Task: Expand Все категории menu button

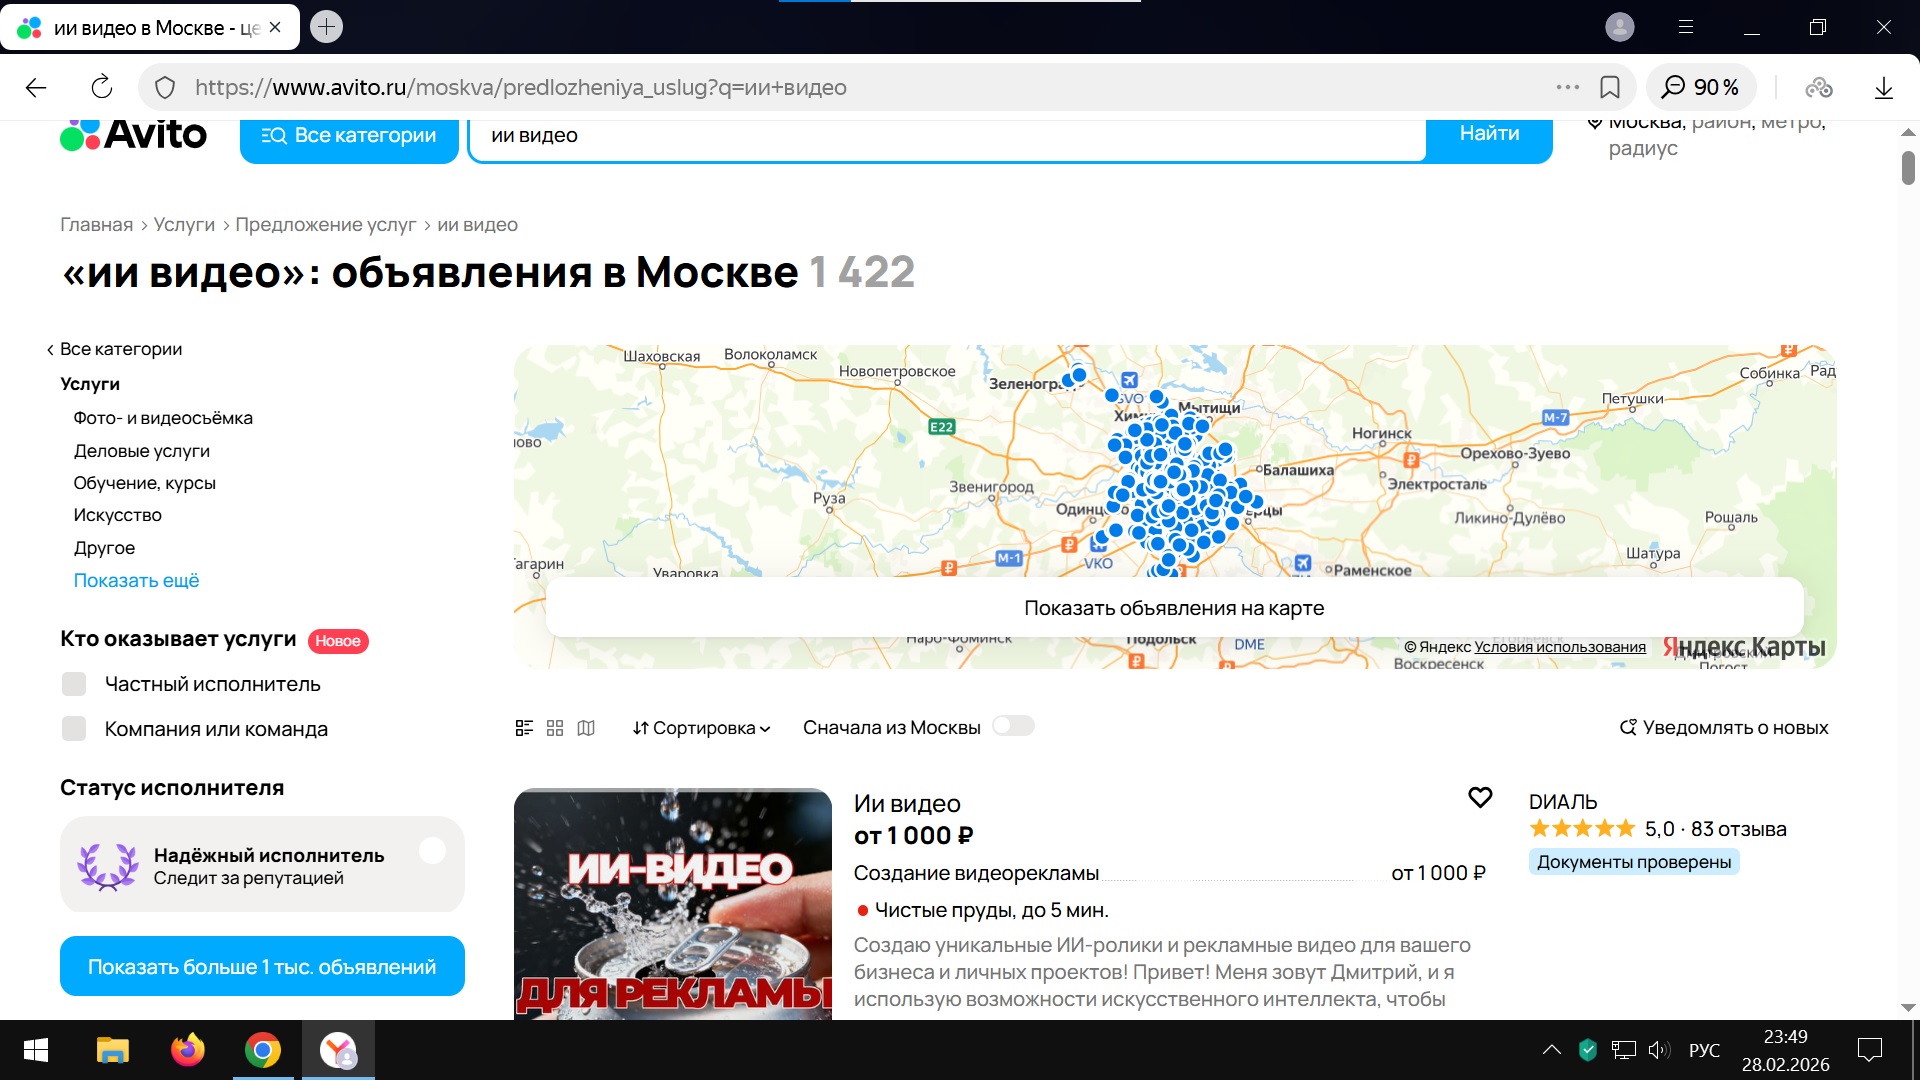Action: click(x=349, y=135)
